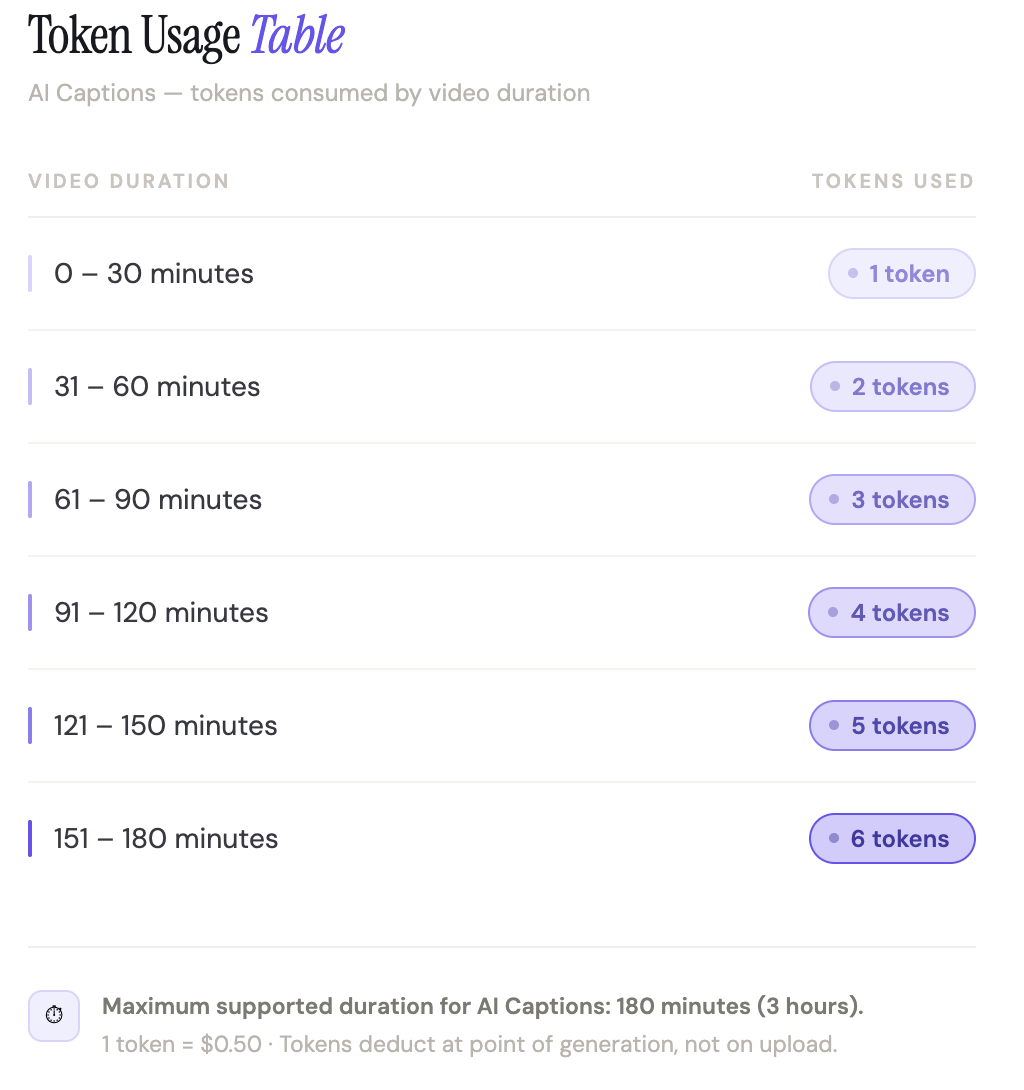Select the '91 – 120 minutes' row label
Viewport: 1024px width, 1090px height.
(x=161, y=613)
